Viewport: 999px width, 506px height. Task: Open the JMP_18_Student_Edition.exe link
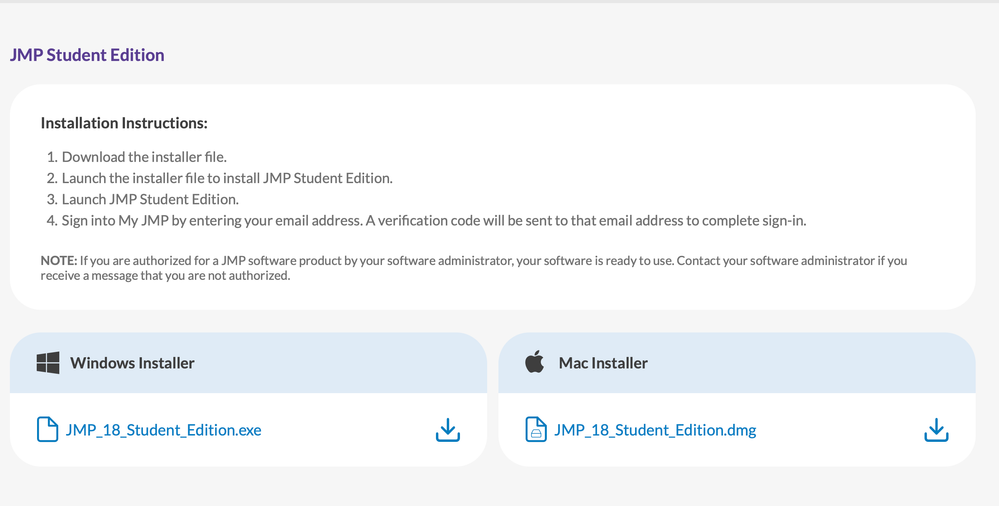pos(163,430)
